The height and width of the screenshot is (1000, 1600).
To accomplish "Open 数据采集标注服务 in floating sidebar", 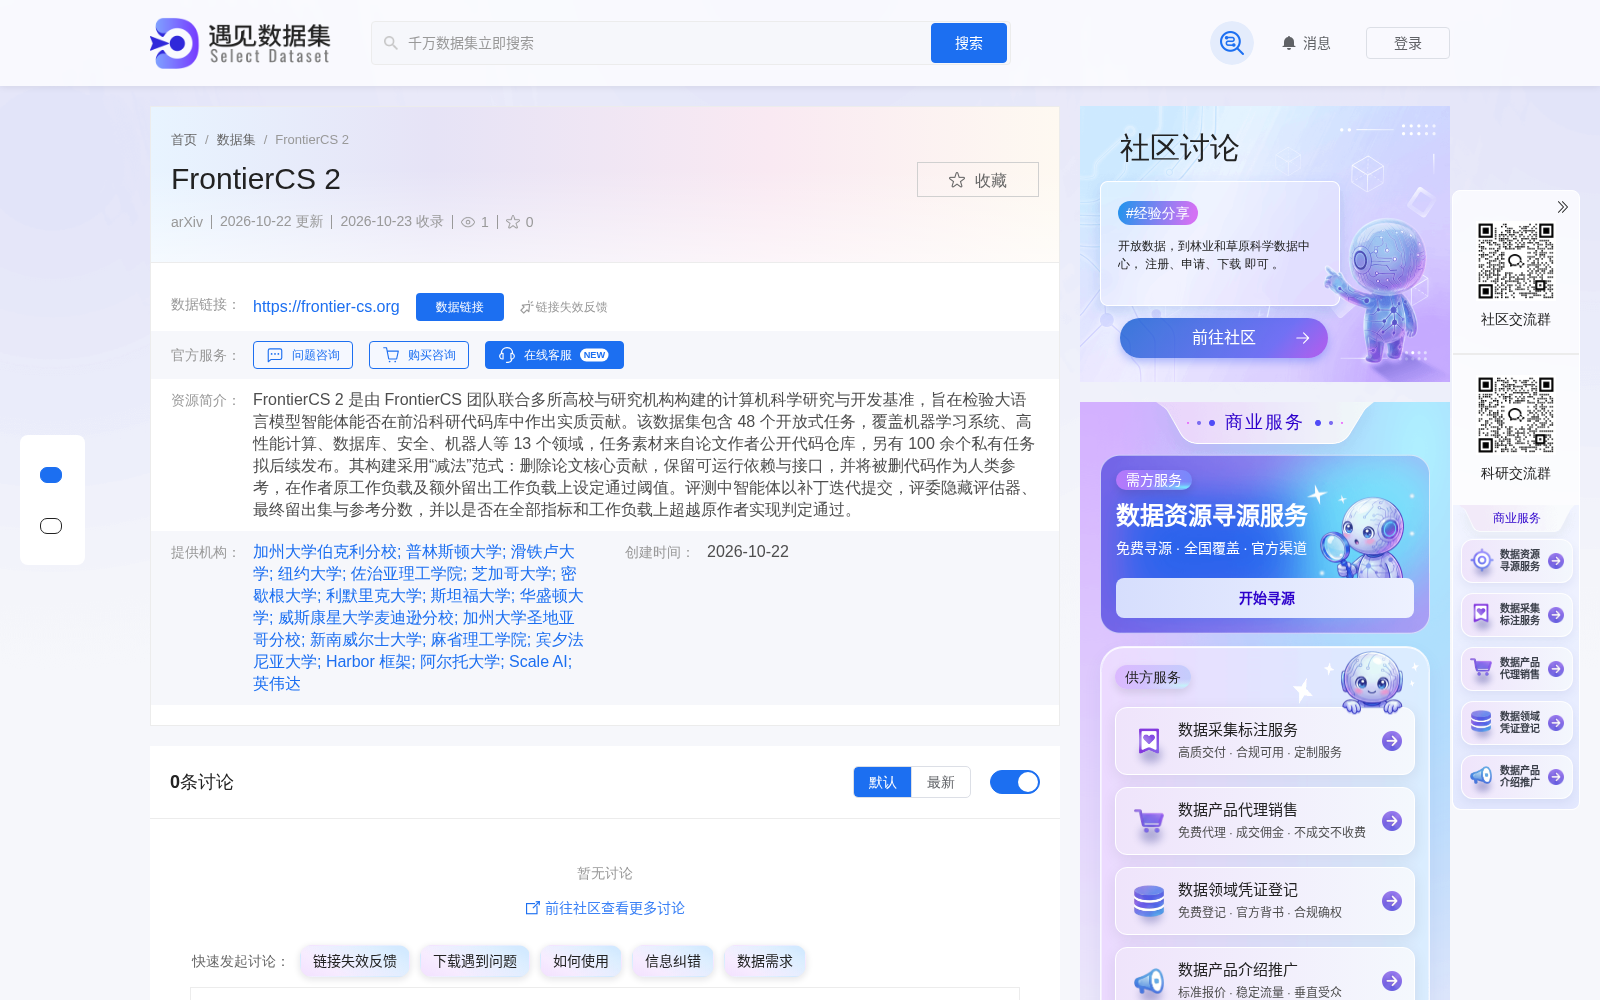I will [x=1517, y=615].
